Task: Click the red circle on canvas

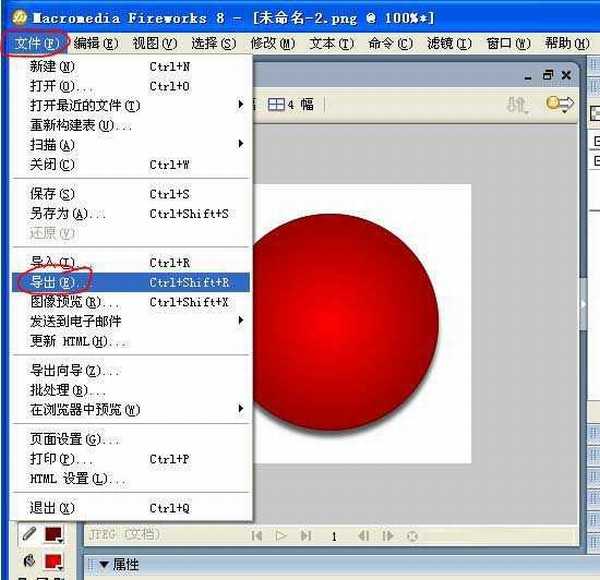Action: pyautogui.click(x=345, y=322)
